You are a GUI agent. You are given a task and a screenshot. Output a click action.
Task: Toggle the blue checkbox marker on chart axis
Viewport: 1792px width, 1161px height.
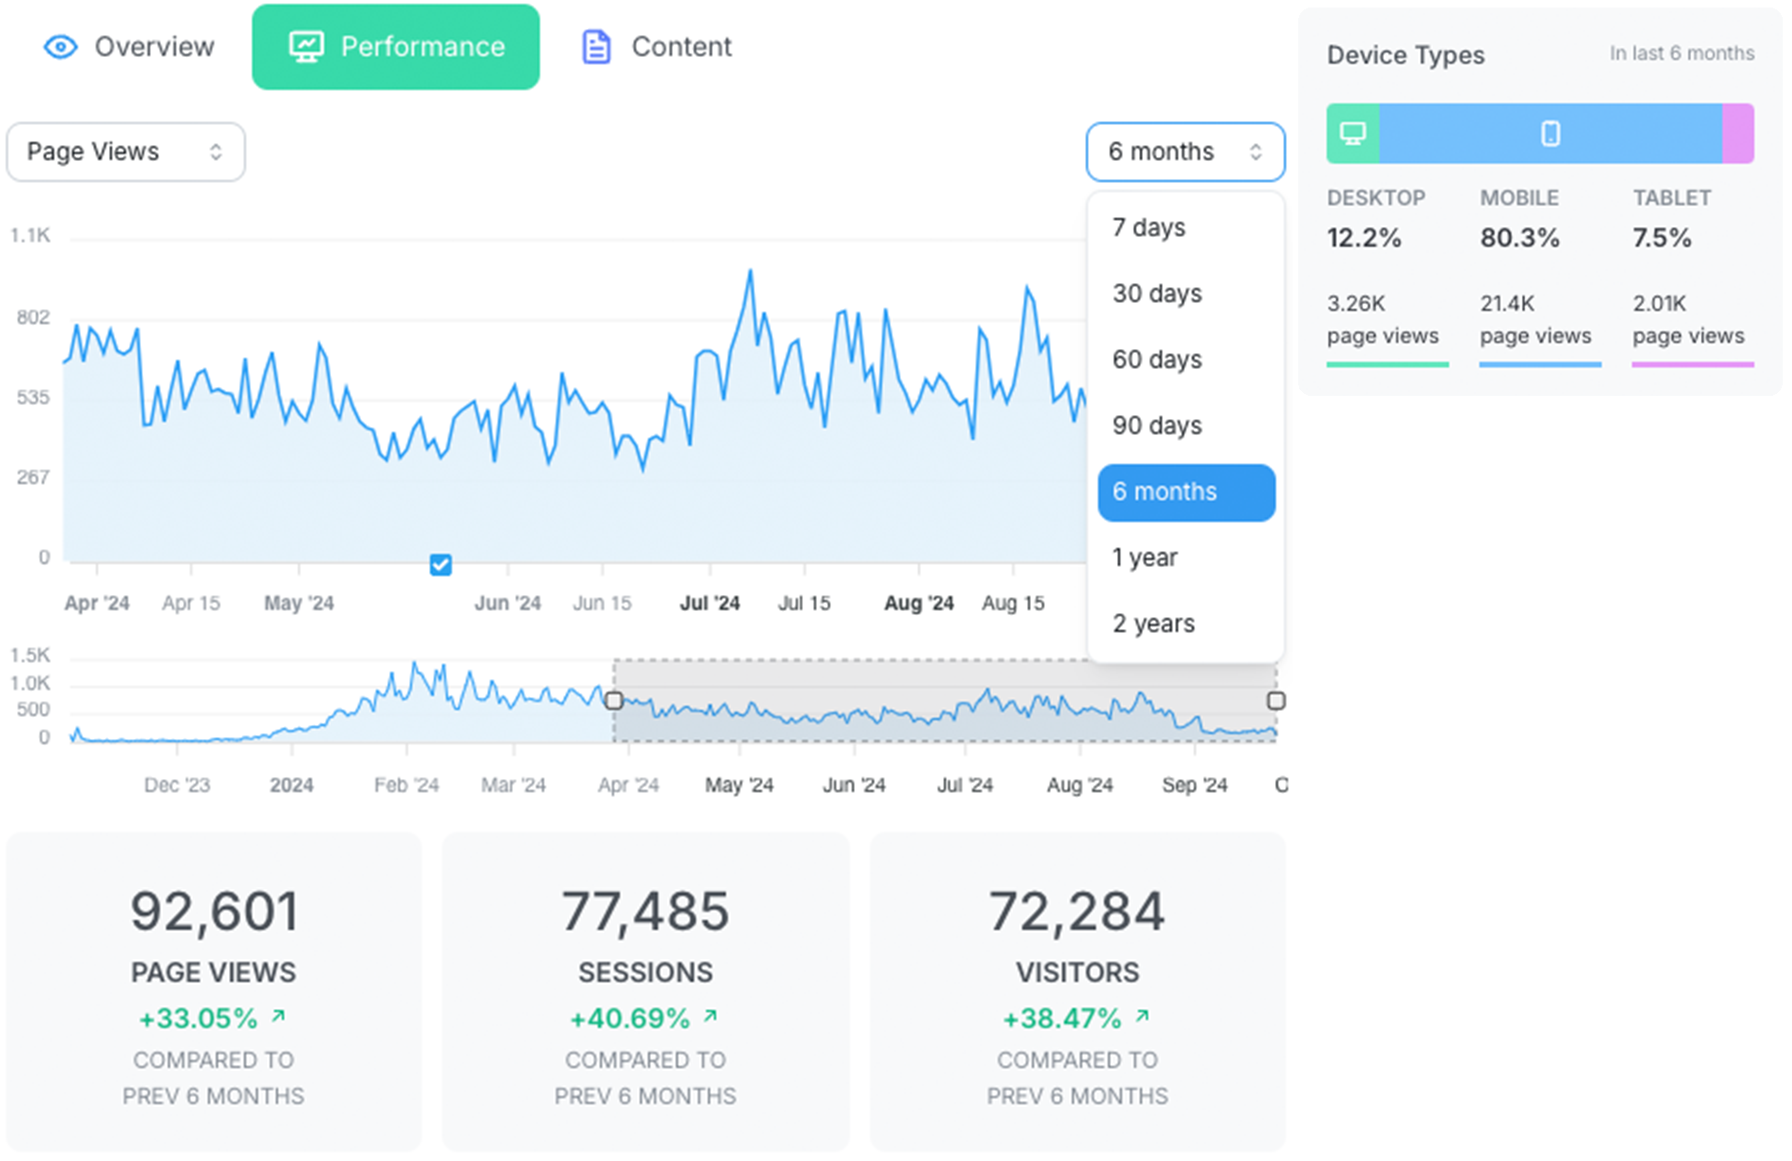click(x=440, y=565)
